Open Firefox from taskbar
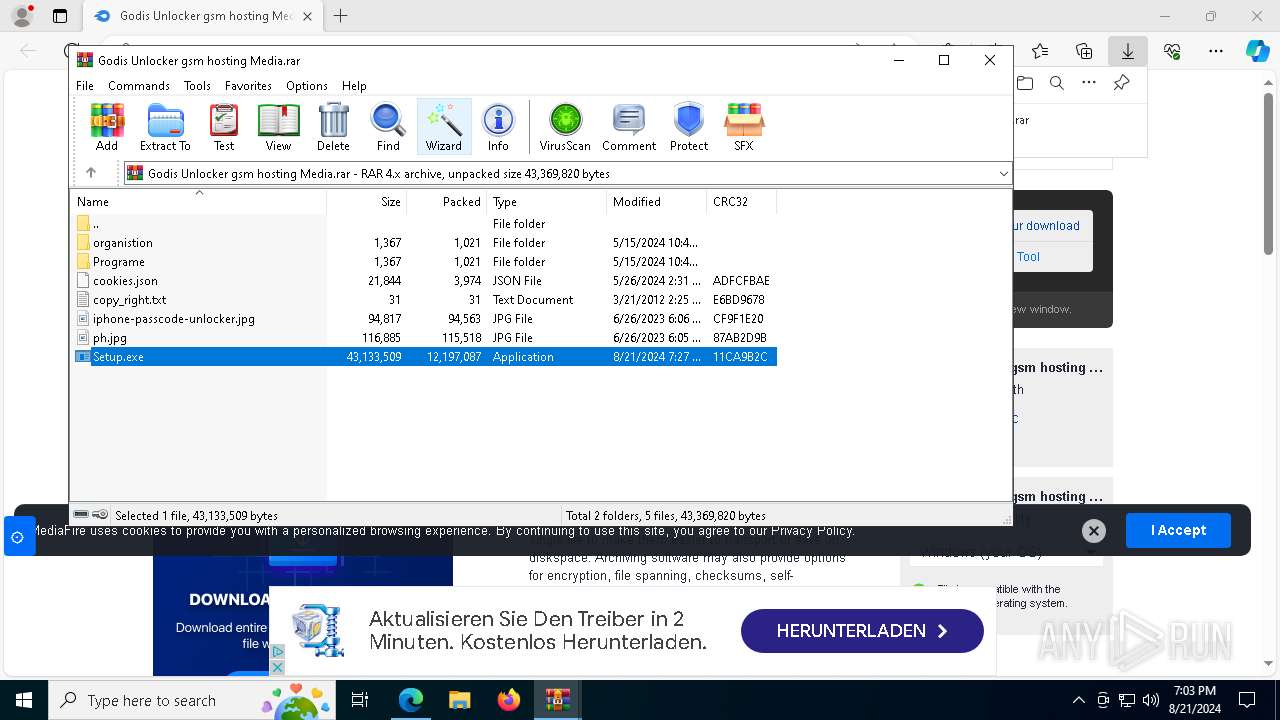1280x720 pixels. 509,700
